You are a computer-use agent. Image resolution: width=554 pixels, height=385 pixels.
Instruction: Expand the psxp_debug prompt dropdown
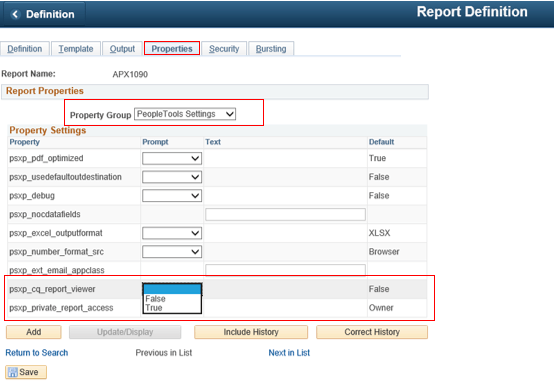pyautogui.click(x=172, y=196)
